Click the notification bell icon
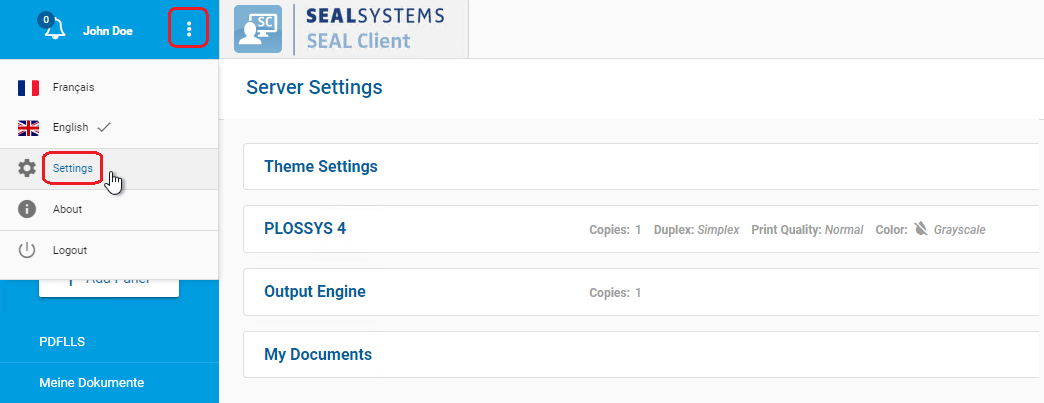Screen dimensions: 1044x403 [52, 29]
